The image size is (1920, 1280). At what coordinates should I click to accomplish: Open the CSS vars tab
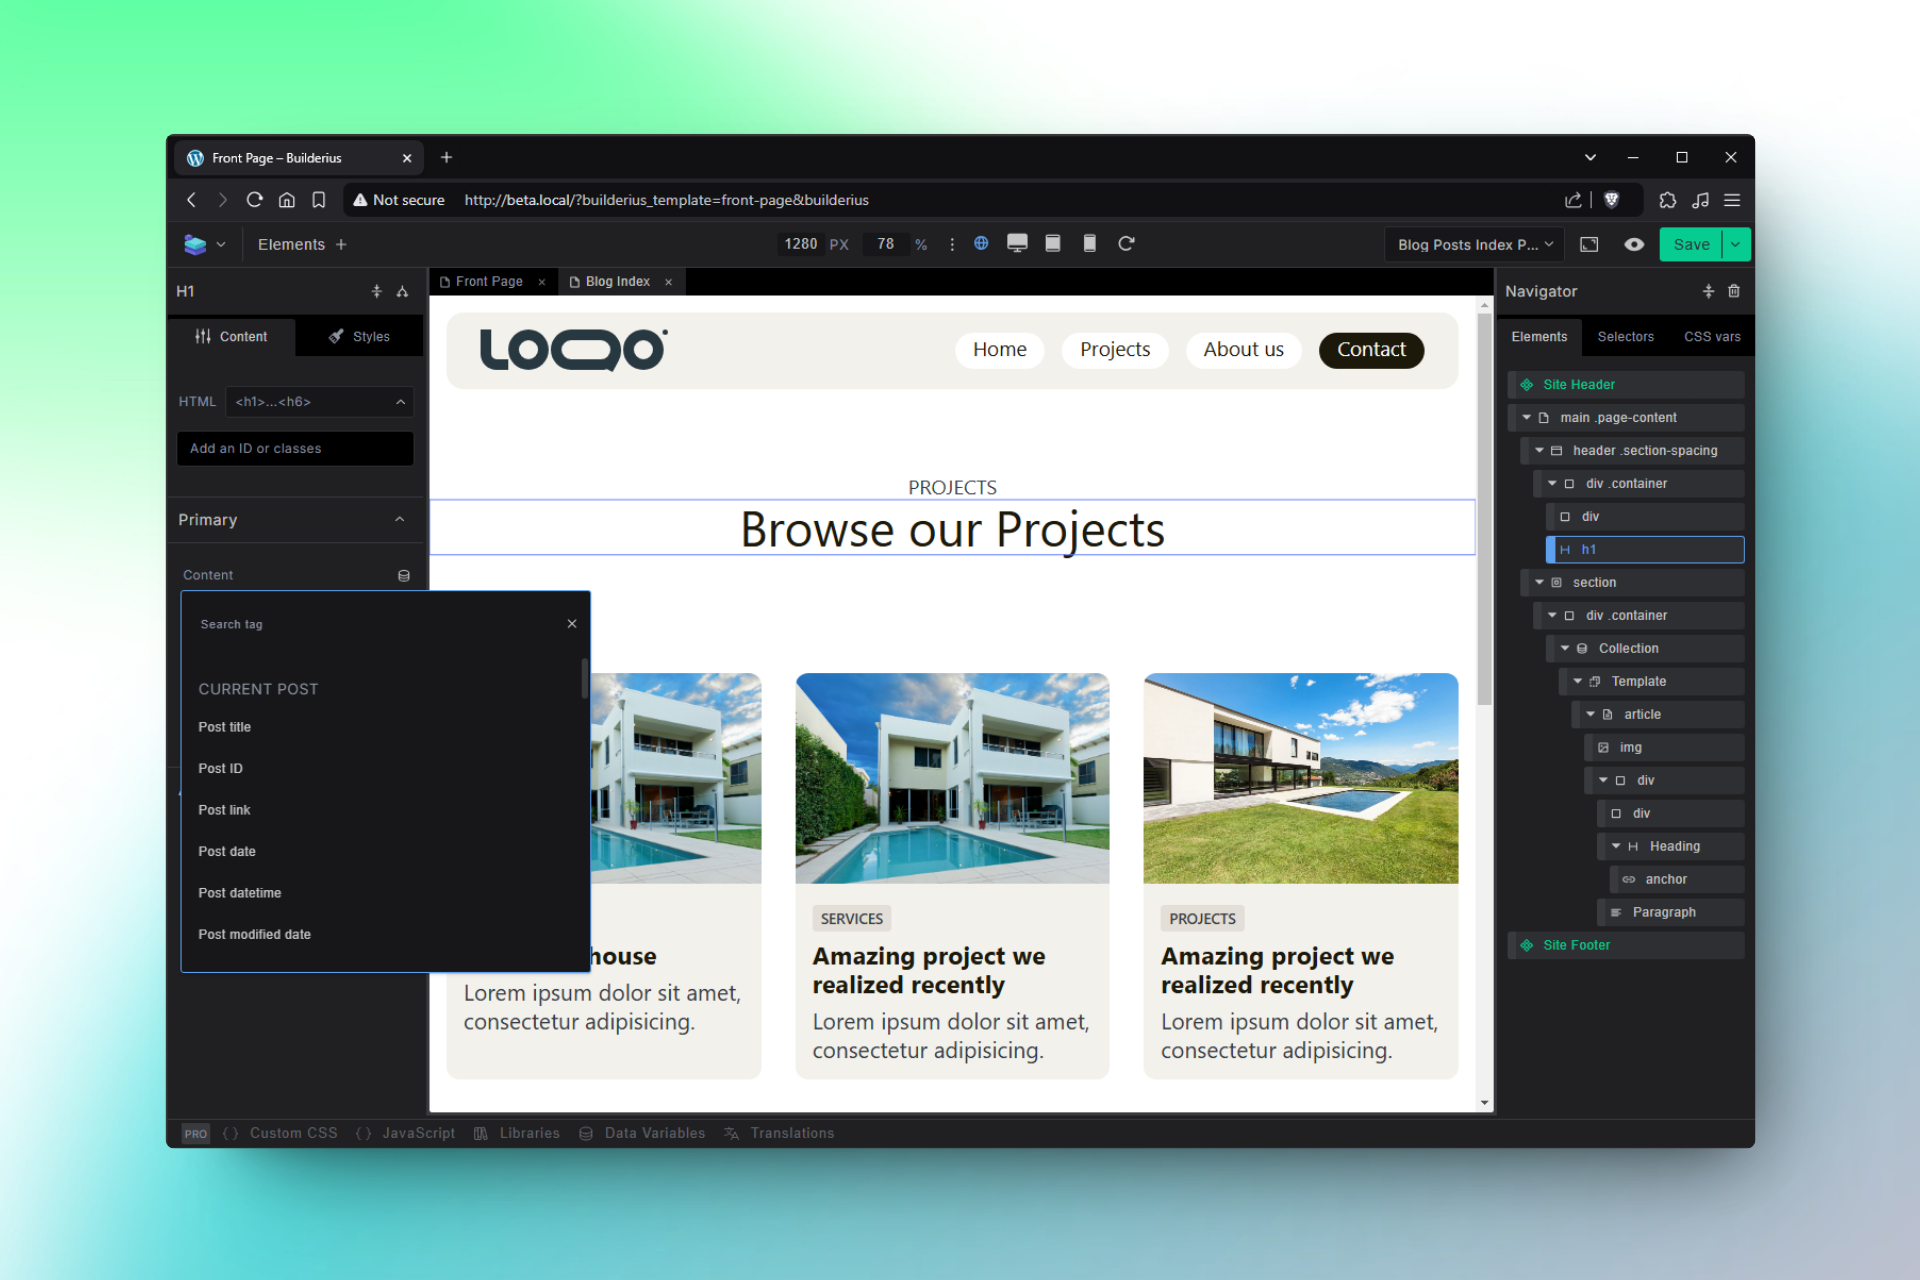pyautogui.click(x=1711, y=337)
